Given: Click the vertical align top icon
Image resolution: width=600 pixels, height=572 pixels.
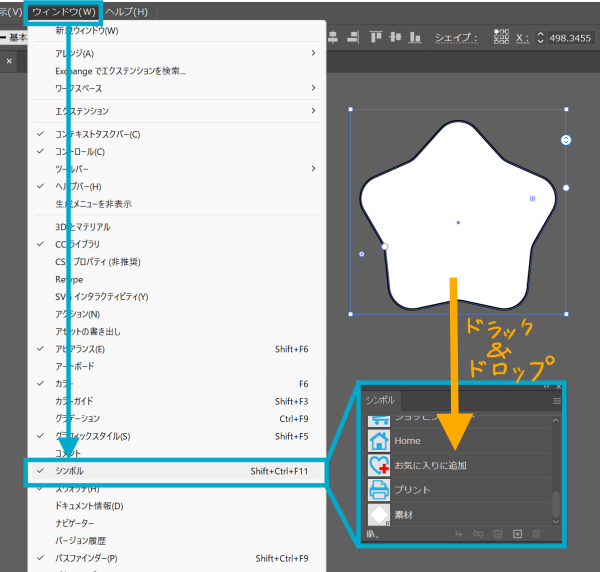Looking at the screenshot, I should point(376,37).
